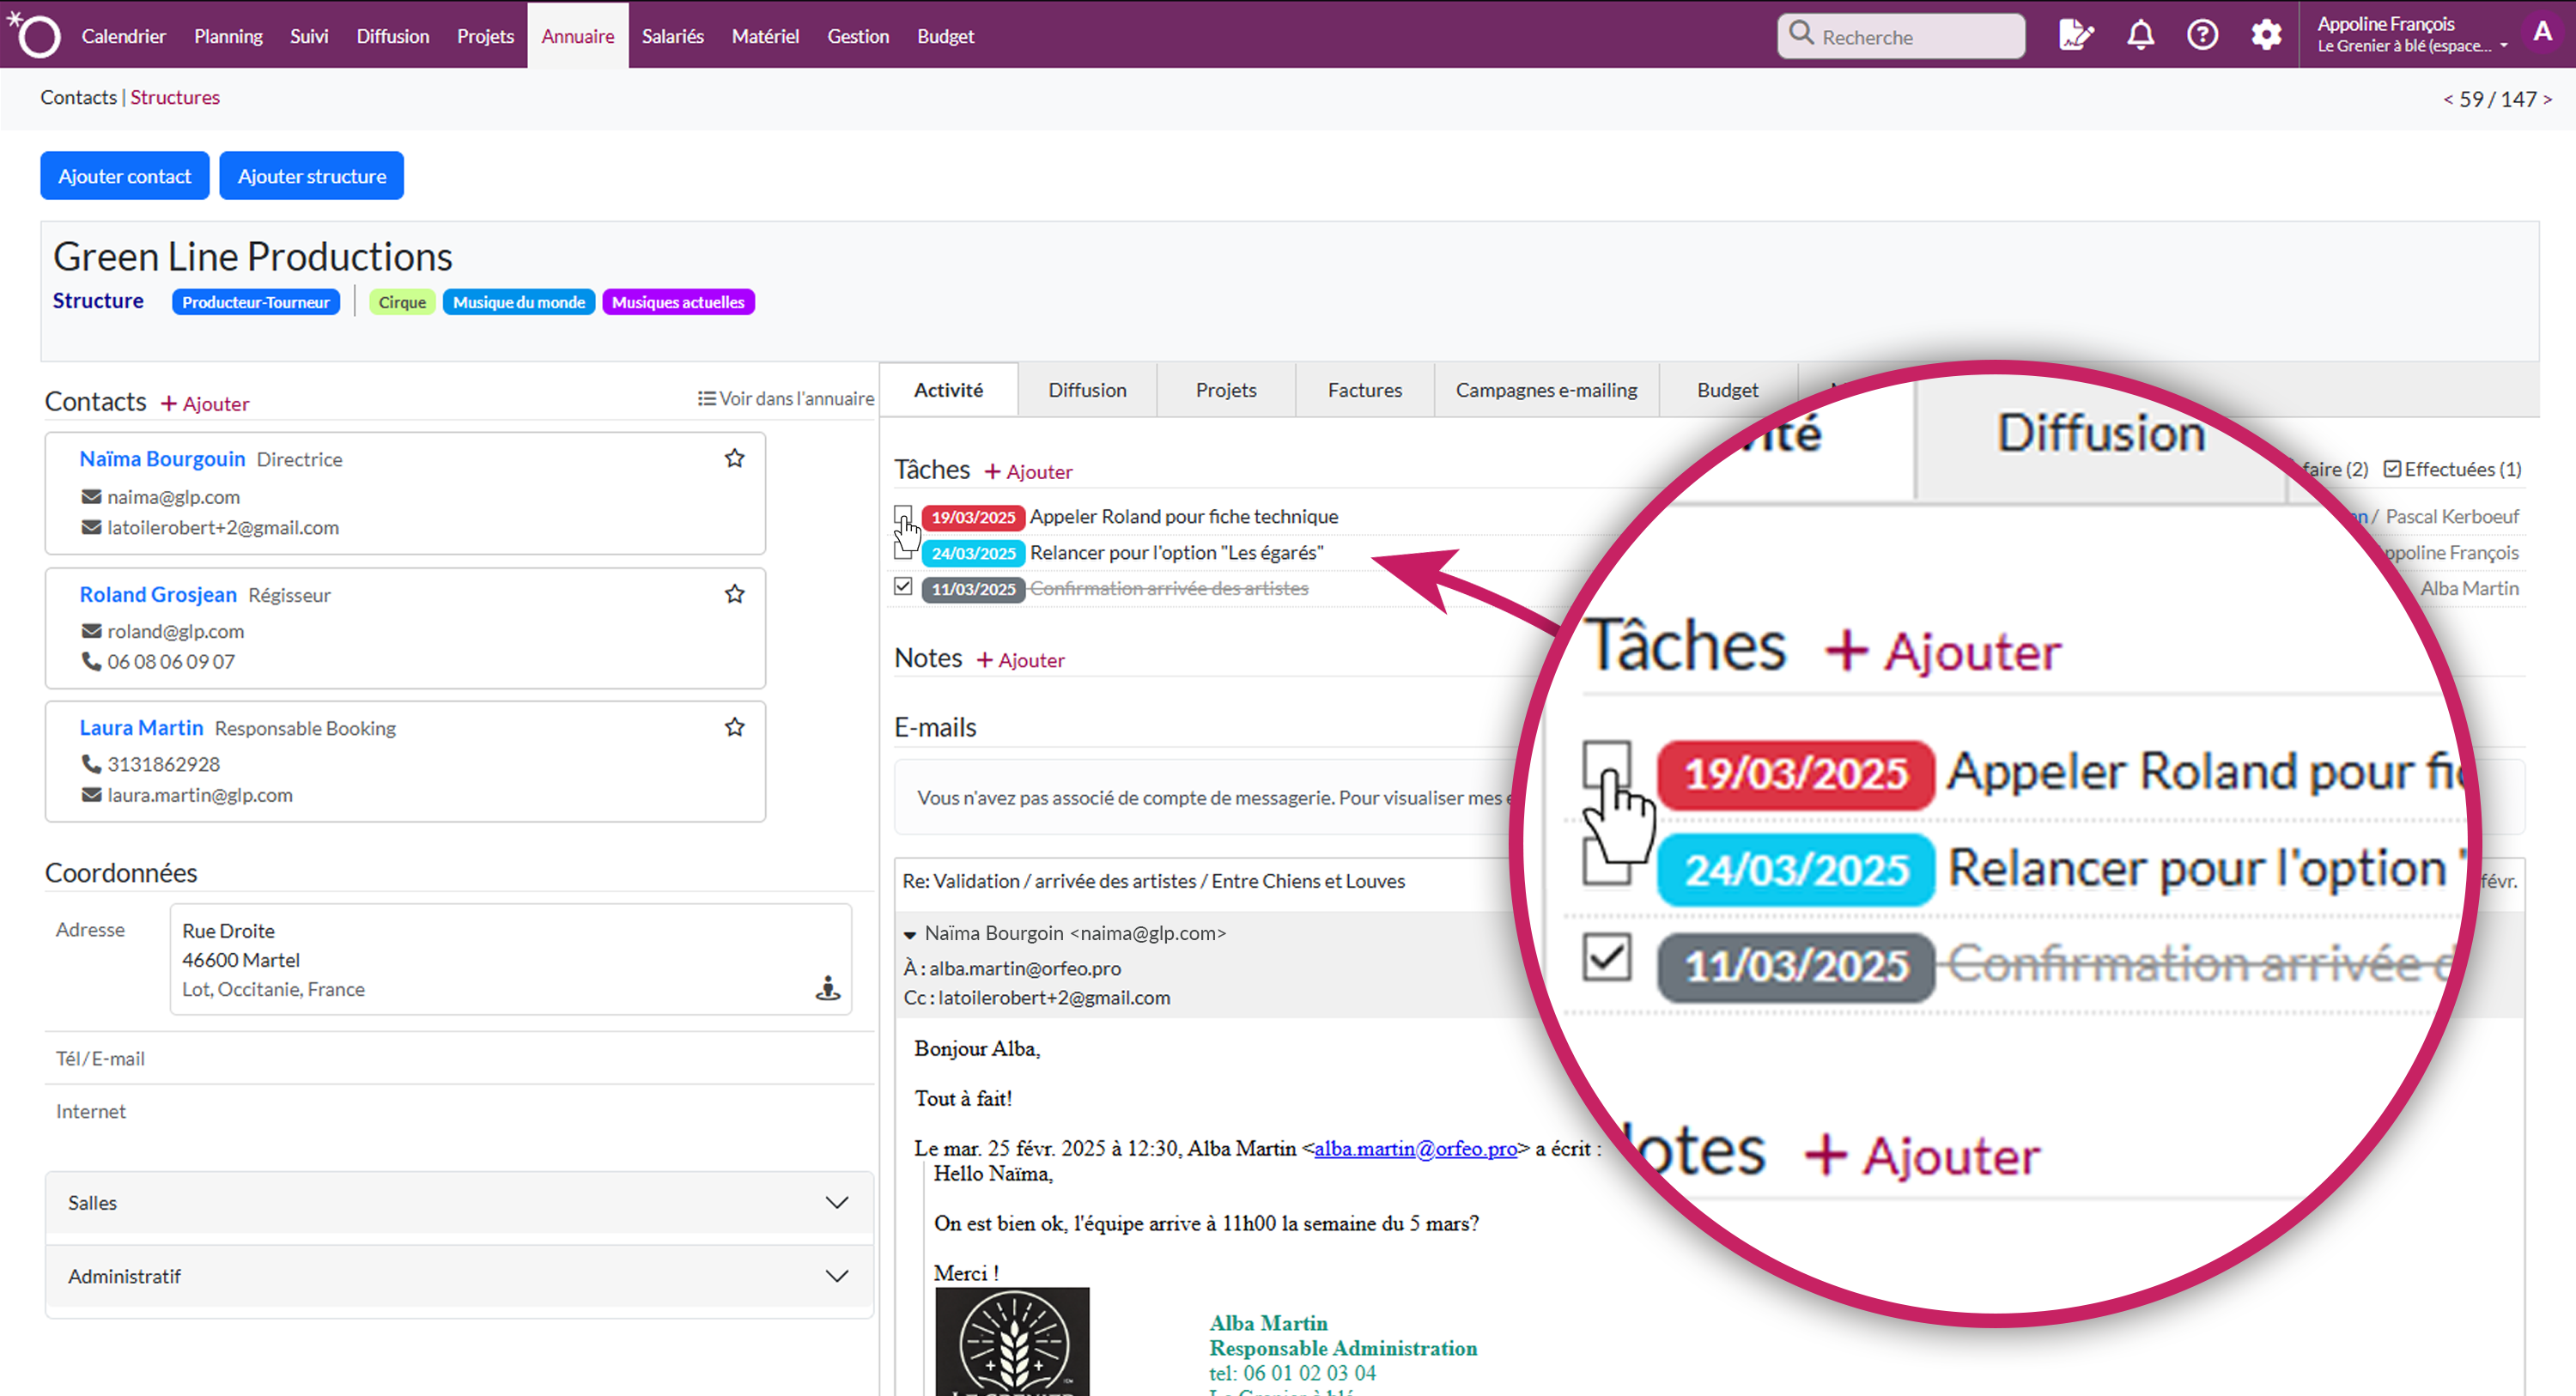Focus the Recherche search field
The image size is (2576, 1396).
tap(1901, 36)
